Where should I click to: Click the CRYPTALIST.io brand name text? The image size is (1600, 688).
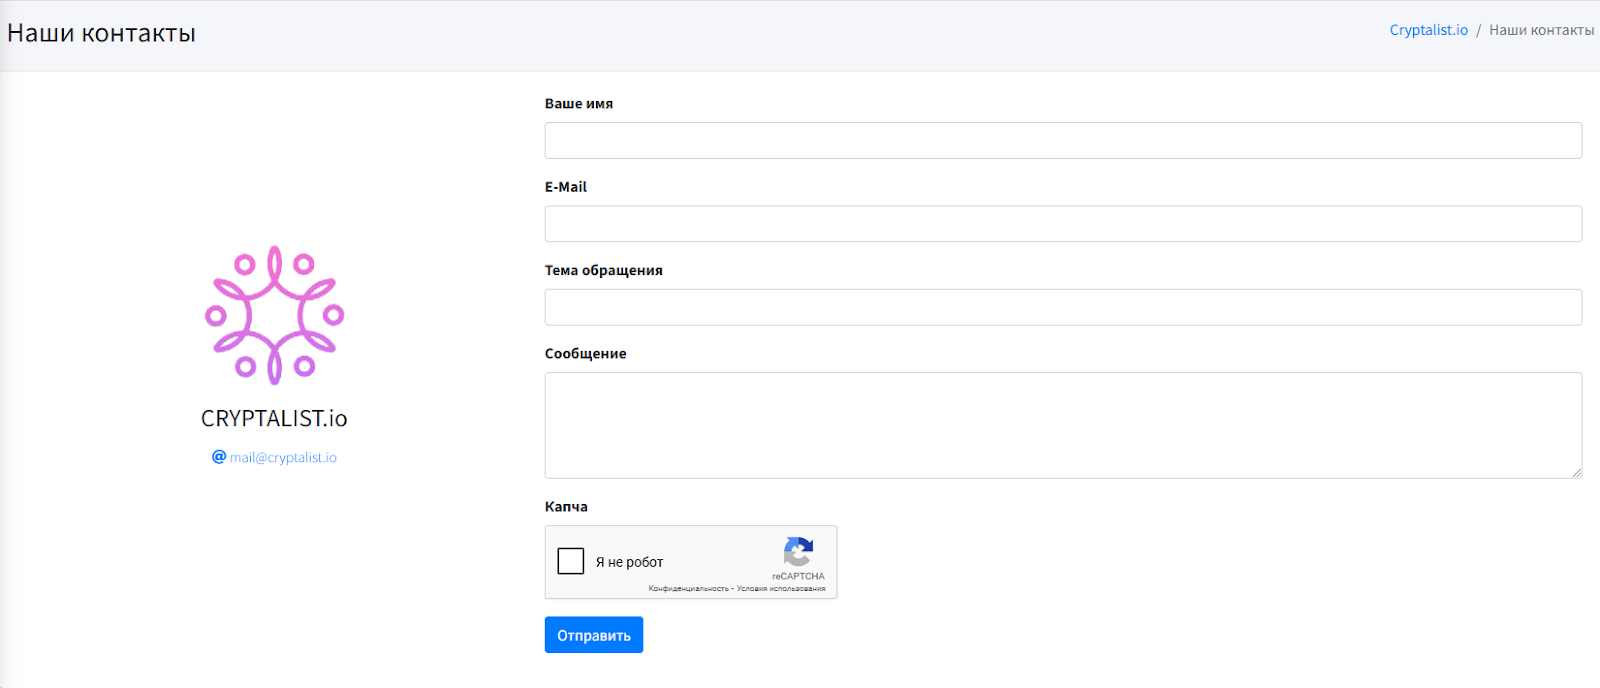click(274, 419)
